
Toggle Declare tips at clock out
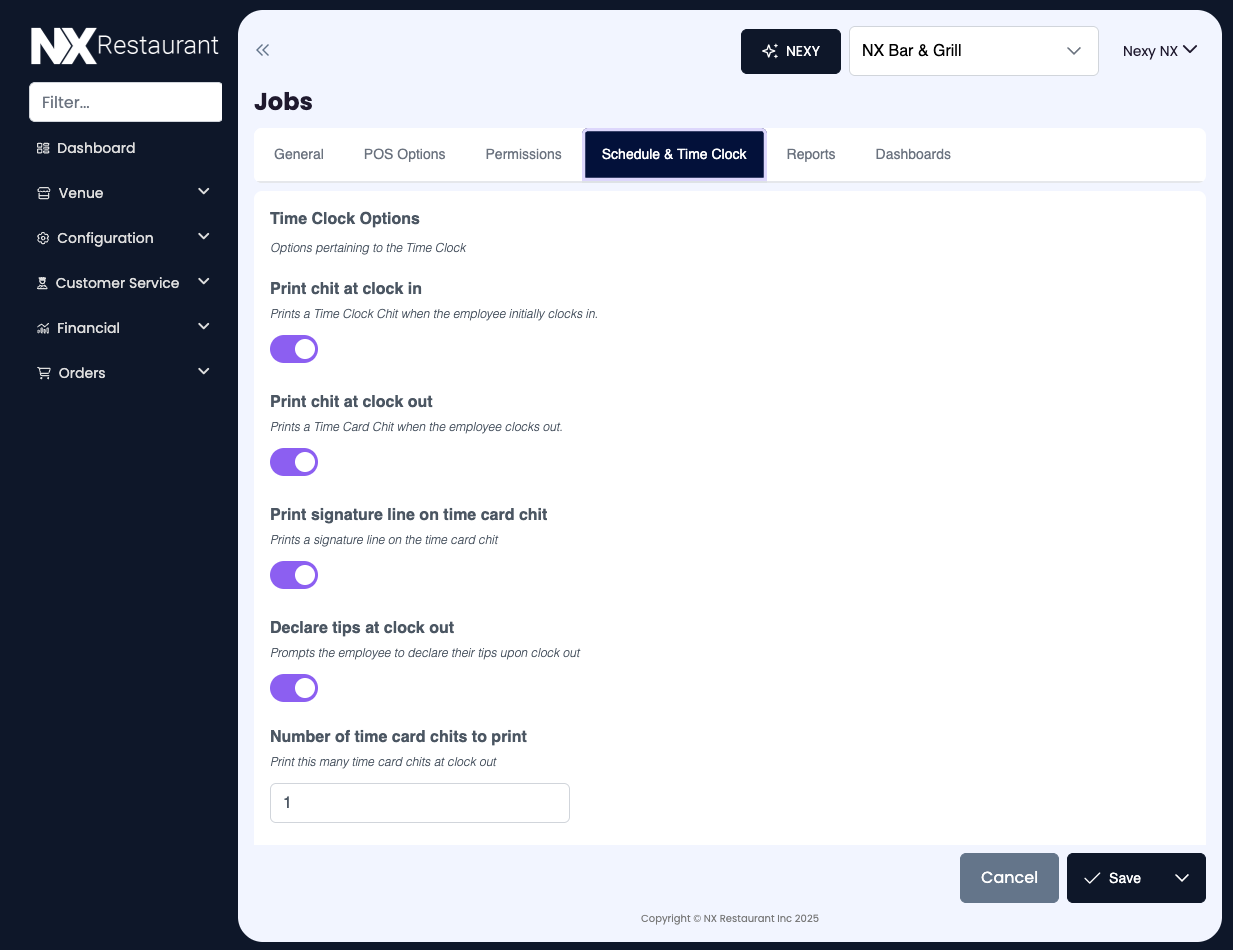293,687
